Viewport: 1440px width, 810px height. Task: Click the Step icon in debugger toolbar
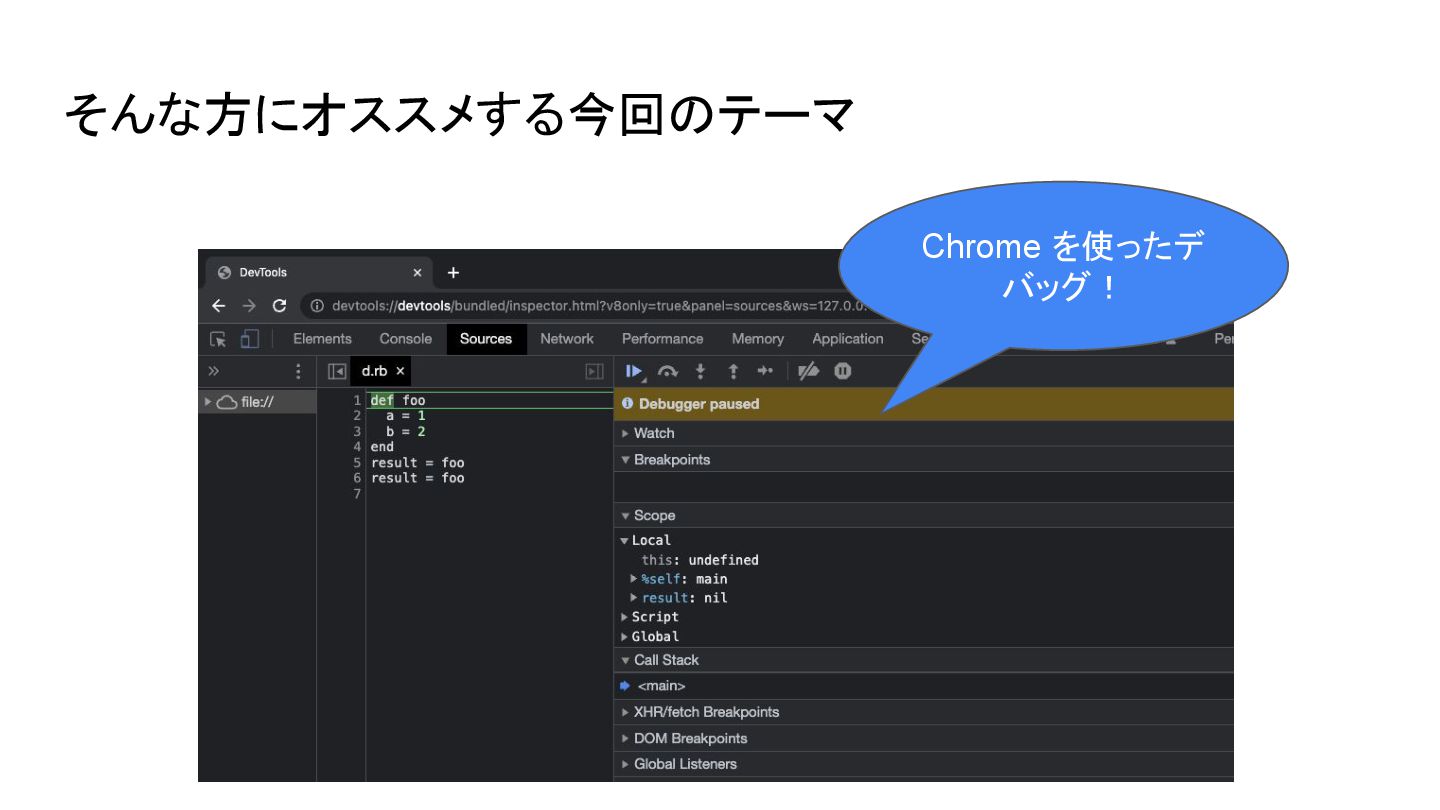[x=765, y=371]
